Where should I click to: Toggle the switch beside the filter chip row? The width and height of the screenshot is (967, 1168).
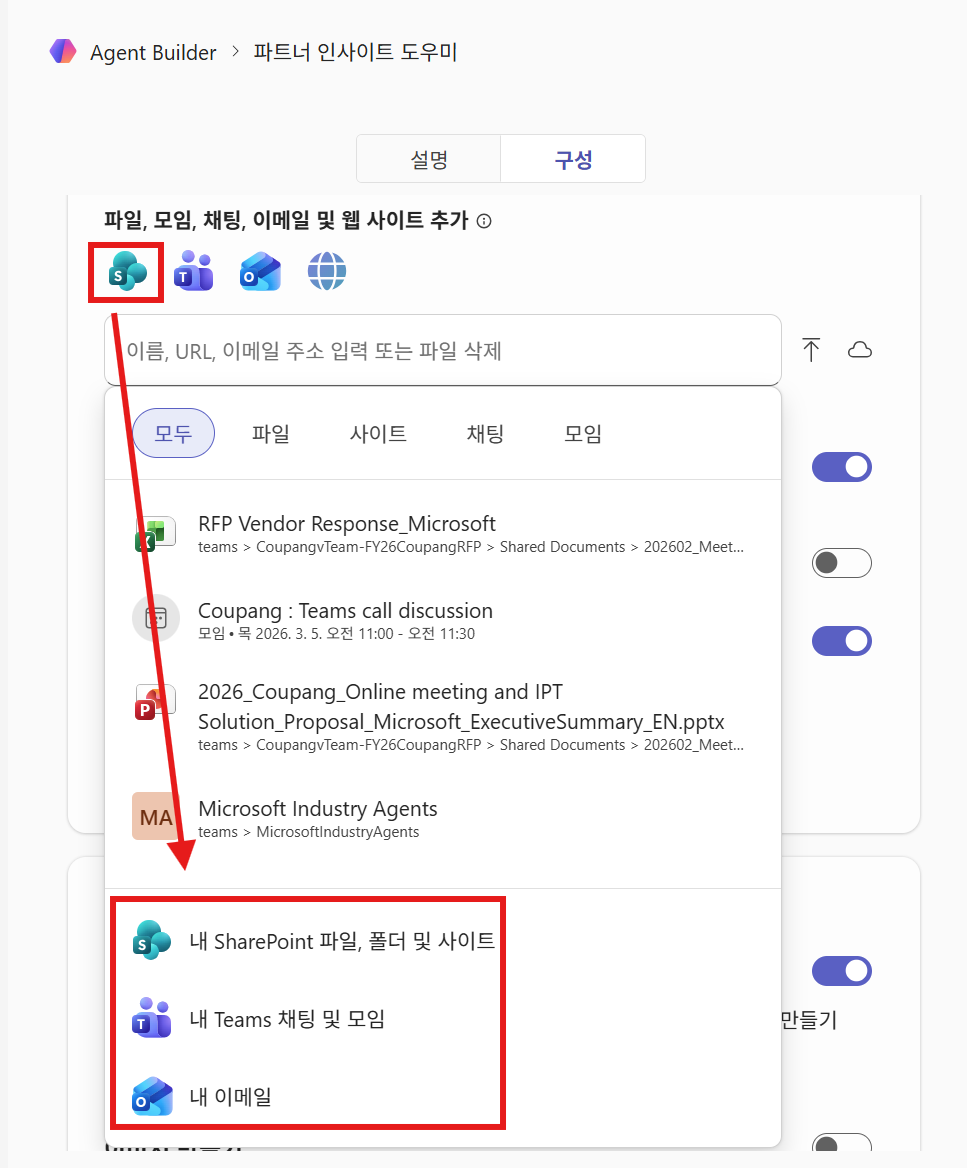842,467
